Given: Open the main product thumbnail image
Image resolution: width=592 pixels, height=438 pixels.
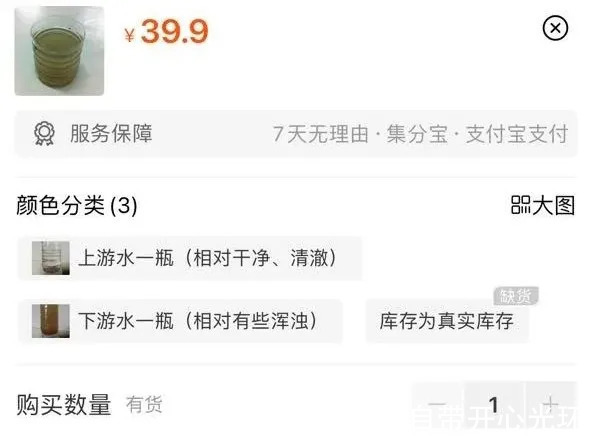Looking at the screenshot, I should pyautogui.click(x=59, y=51).
